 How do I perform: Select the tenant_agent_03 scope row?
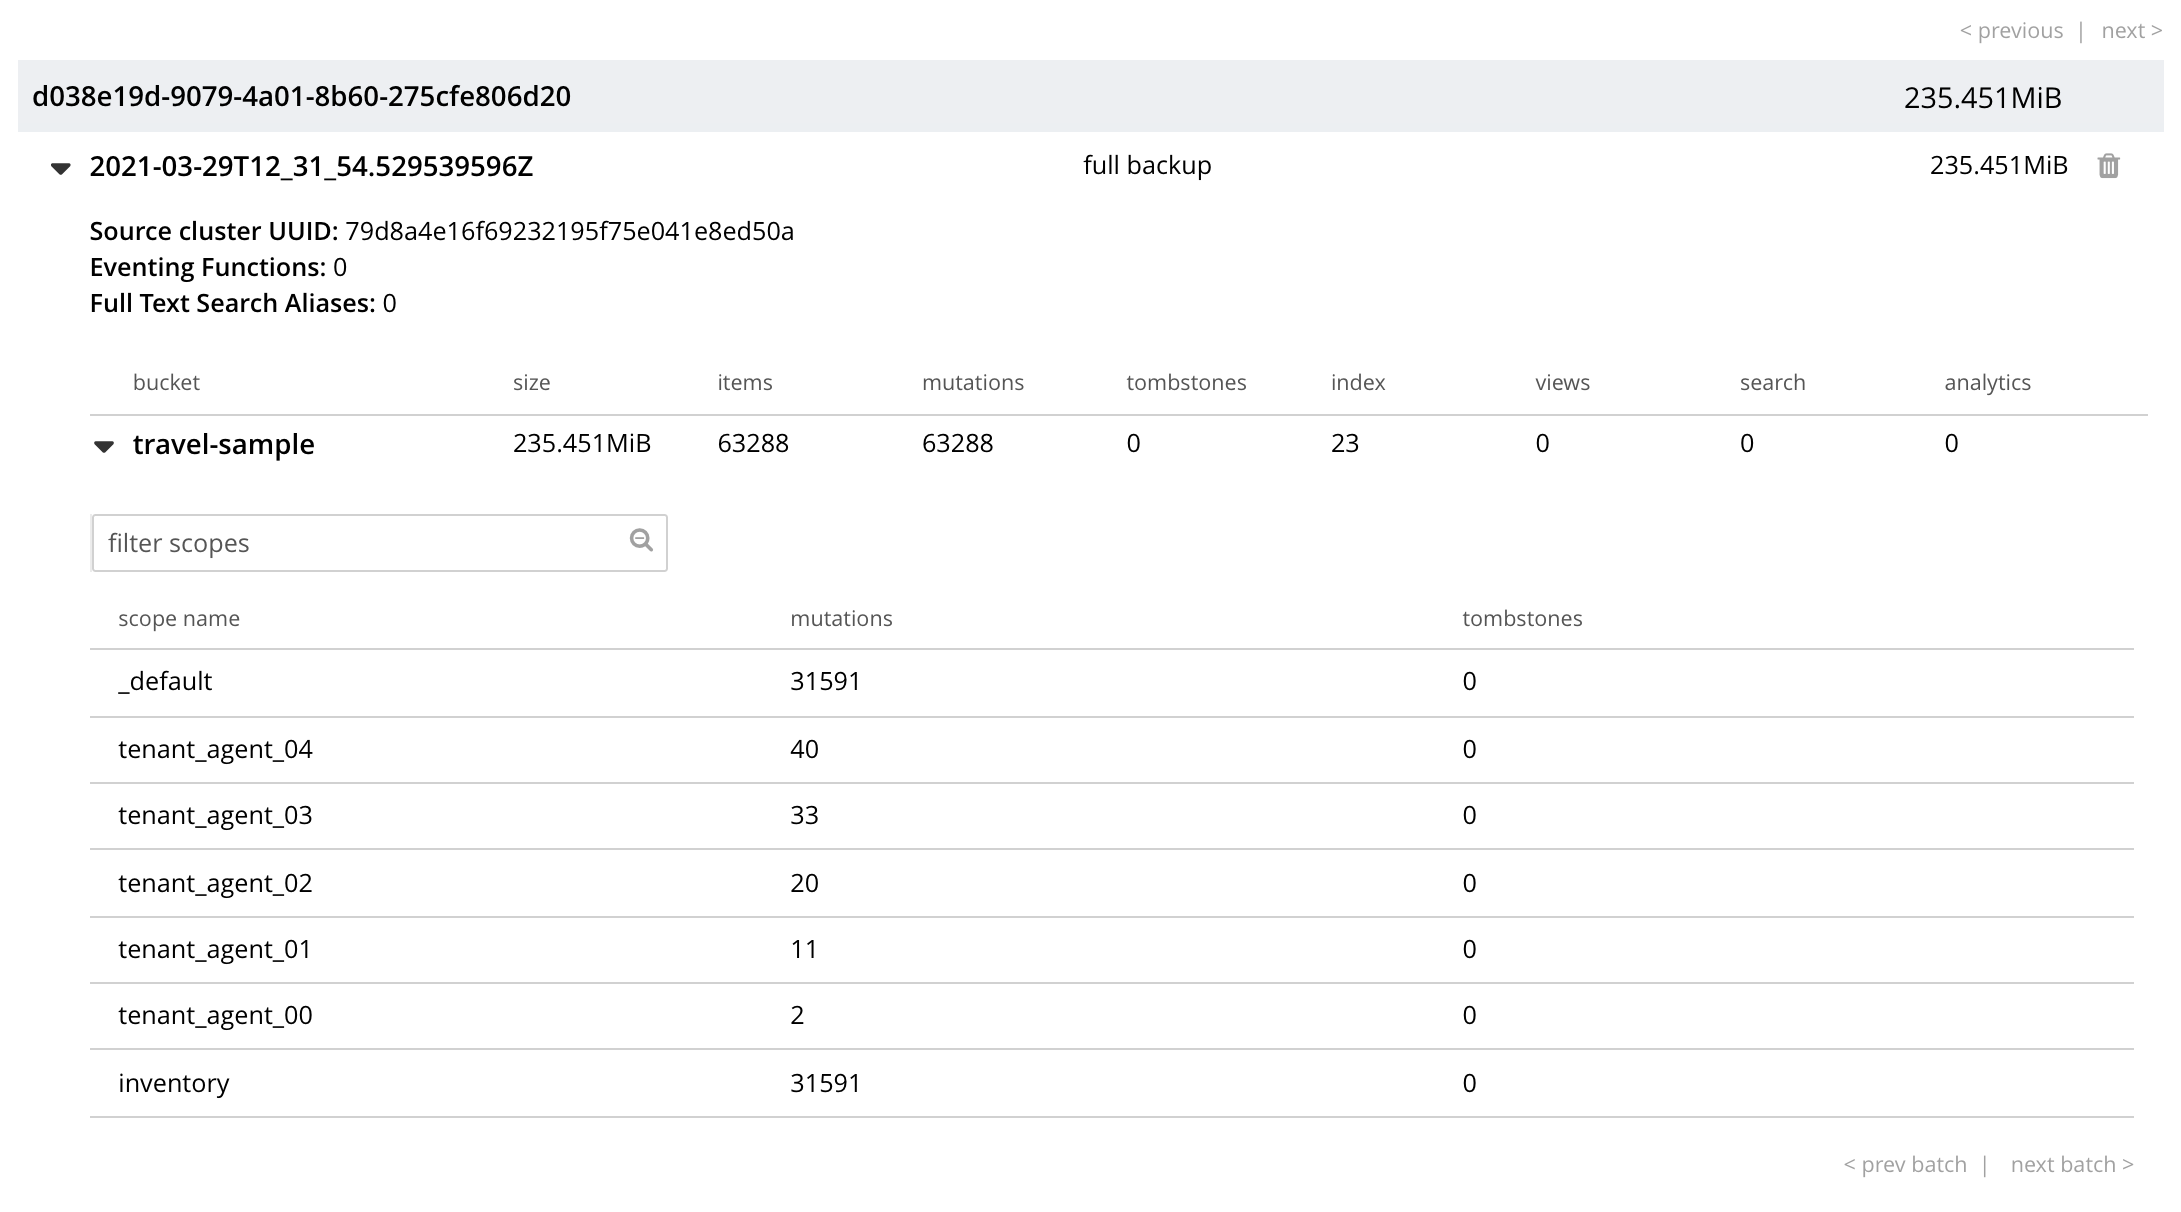coord(215,816)
